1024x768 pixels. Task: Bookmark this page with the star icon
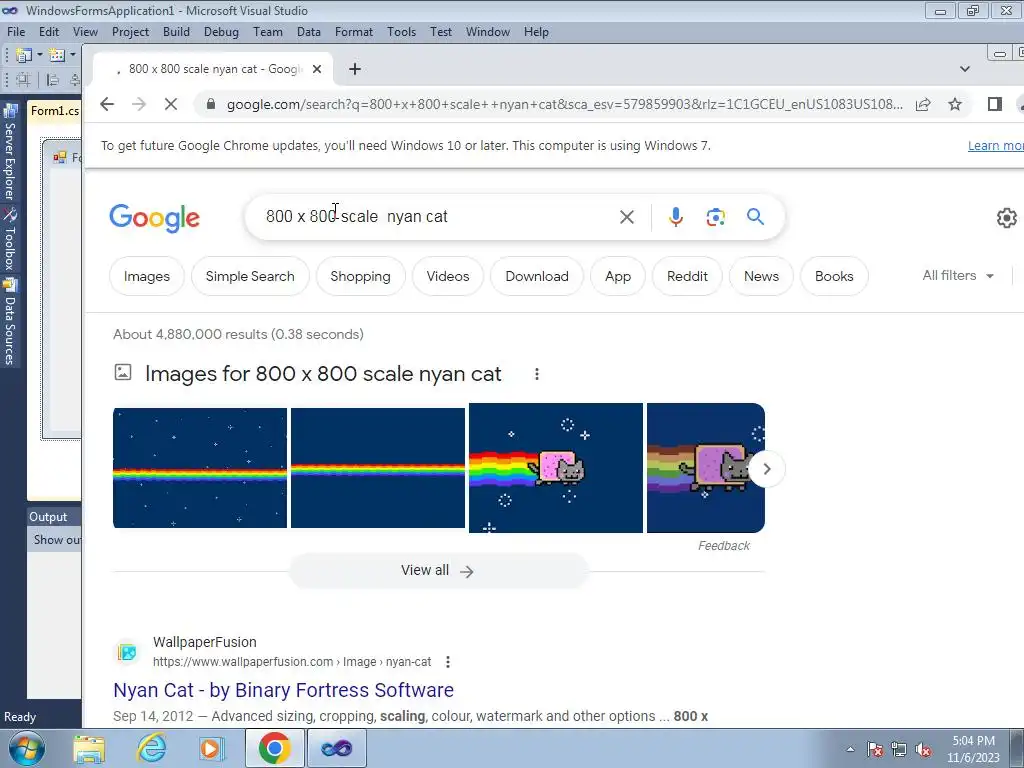(955, 104)
